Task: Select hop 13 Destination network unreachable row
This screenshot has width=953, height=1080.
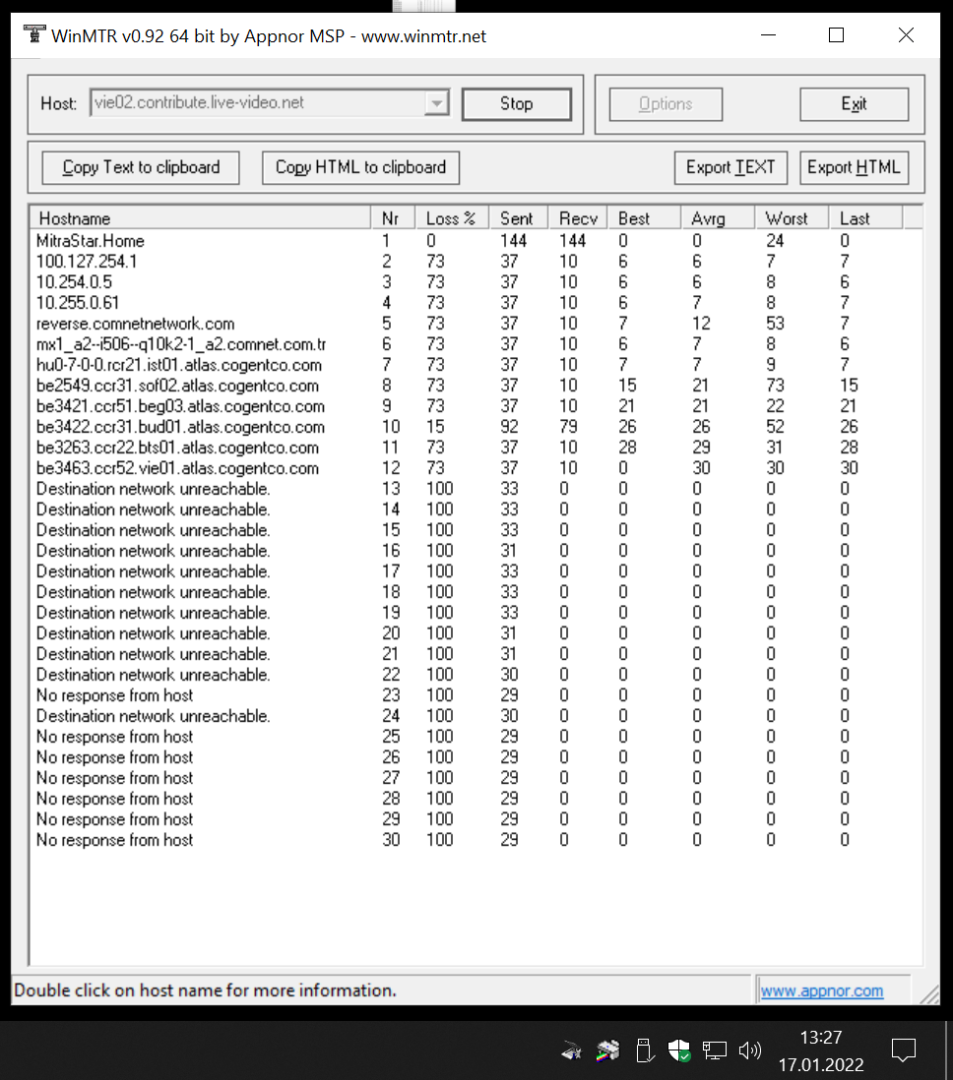Action: coord(475,488)
